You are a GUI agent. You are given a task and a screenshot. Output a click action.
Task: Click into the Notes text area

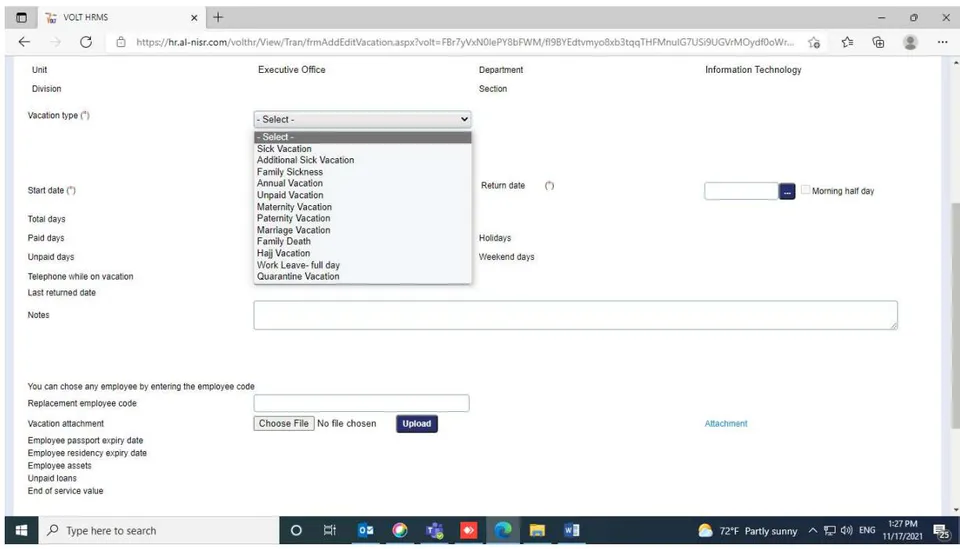pos(576,315)
